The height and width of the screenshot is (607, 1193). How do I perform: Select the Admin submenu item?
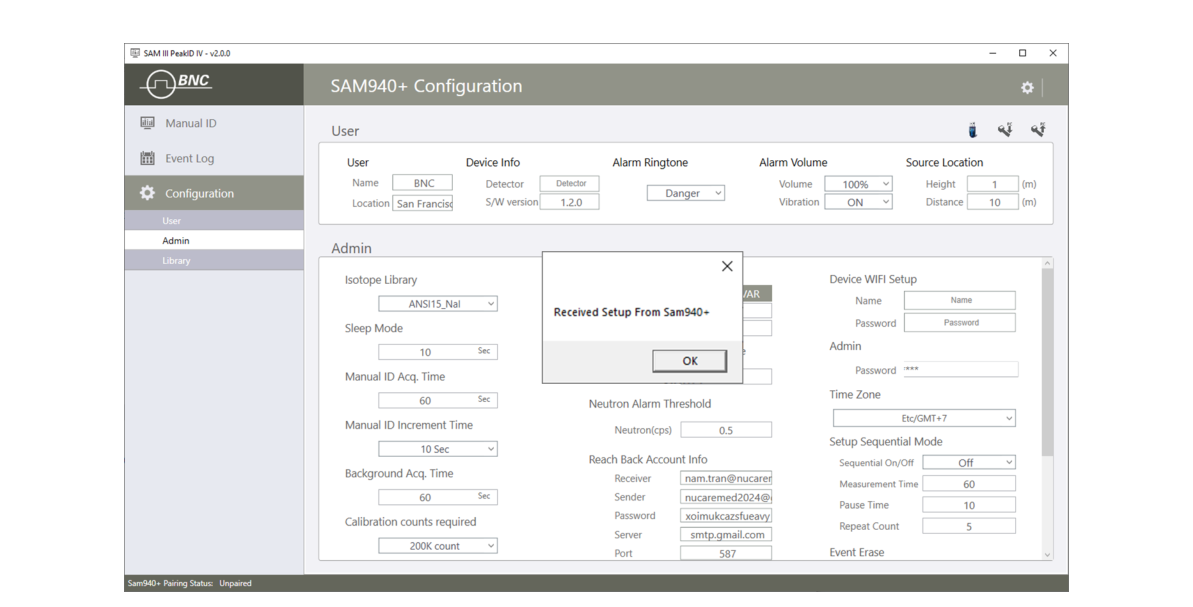pyautogui.click(x=215, y=240)
